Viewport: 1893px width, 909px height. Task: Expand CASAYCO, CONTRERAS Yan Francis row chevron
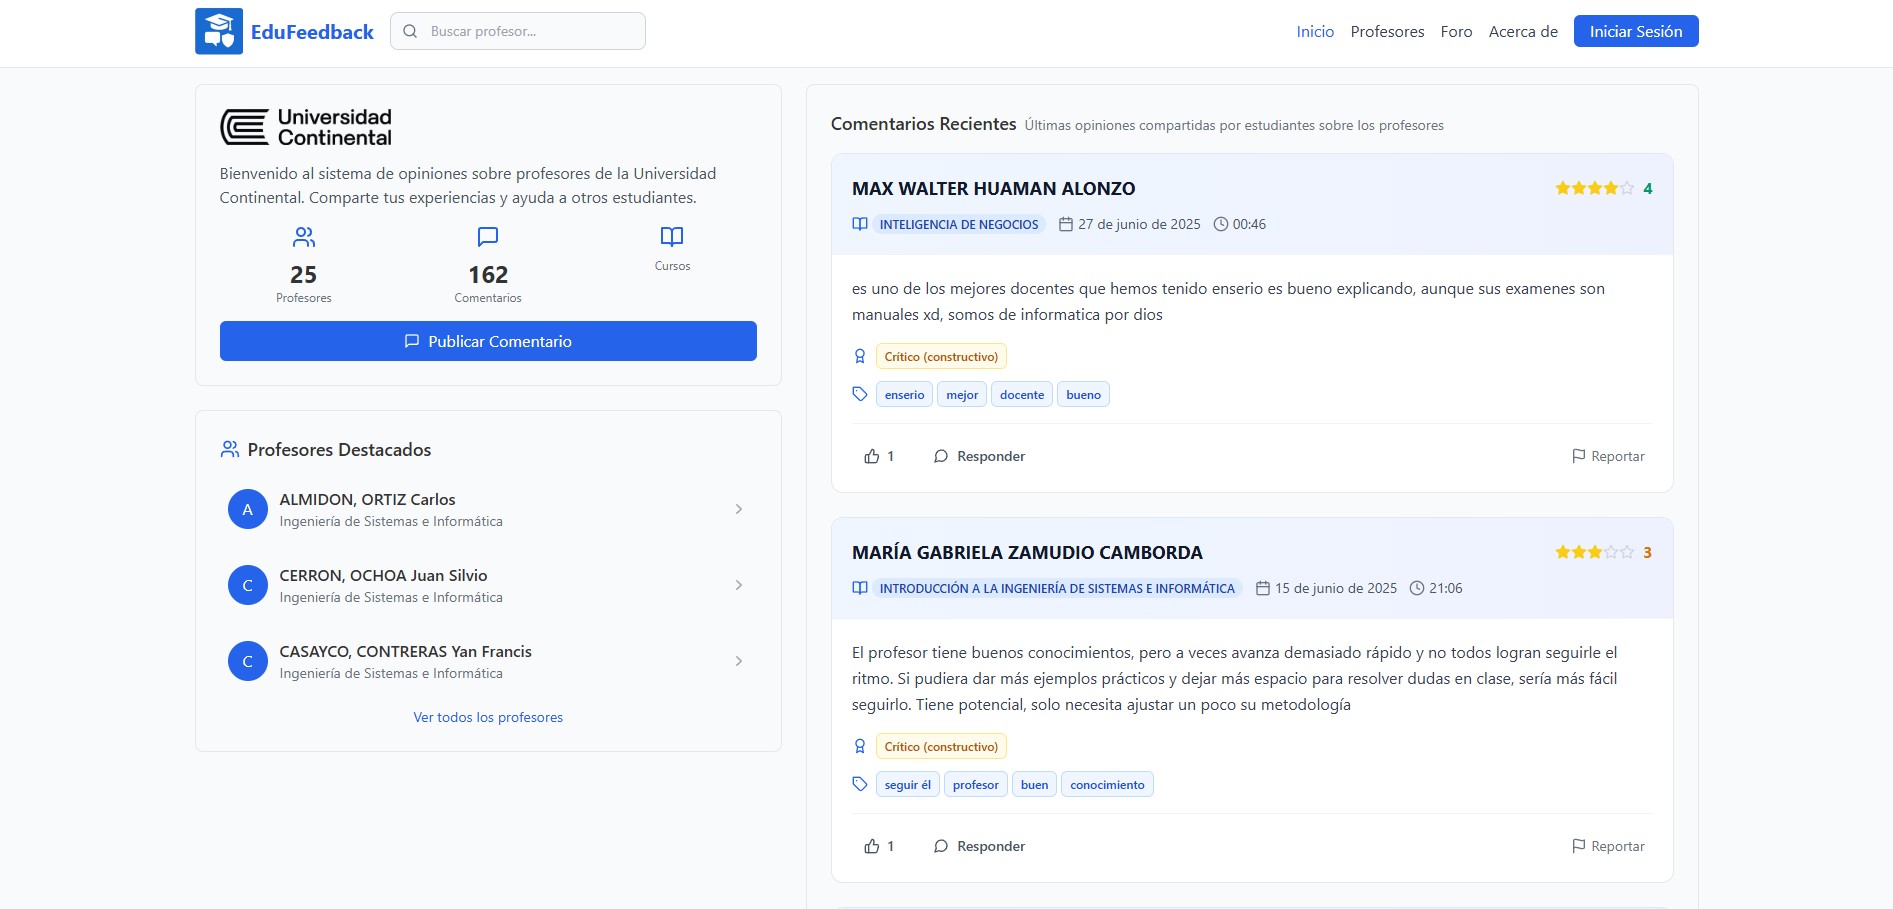[x=739, y=661]
